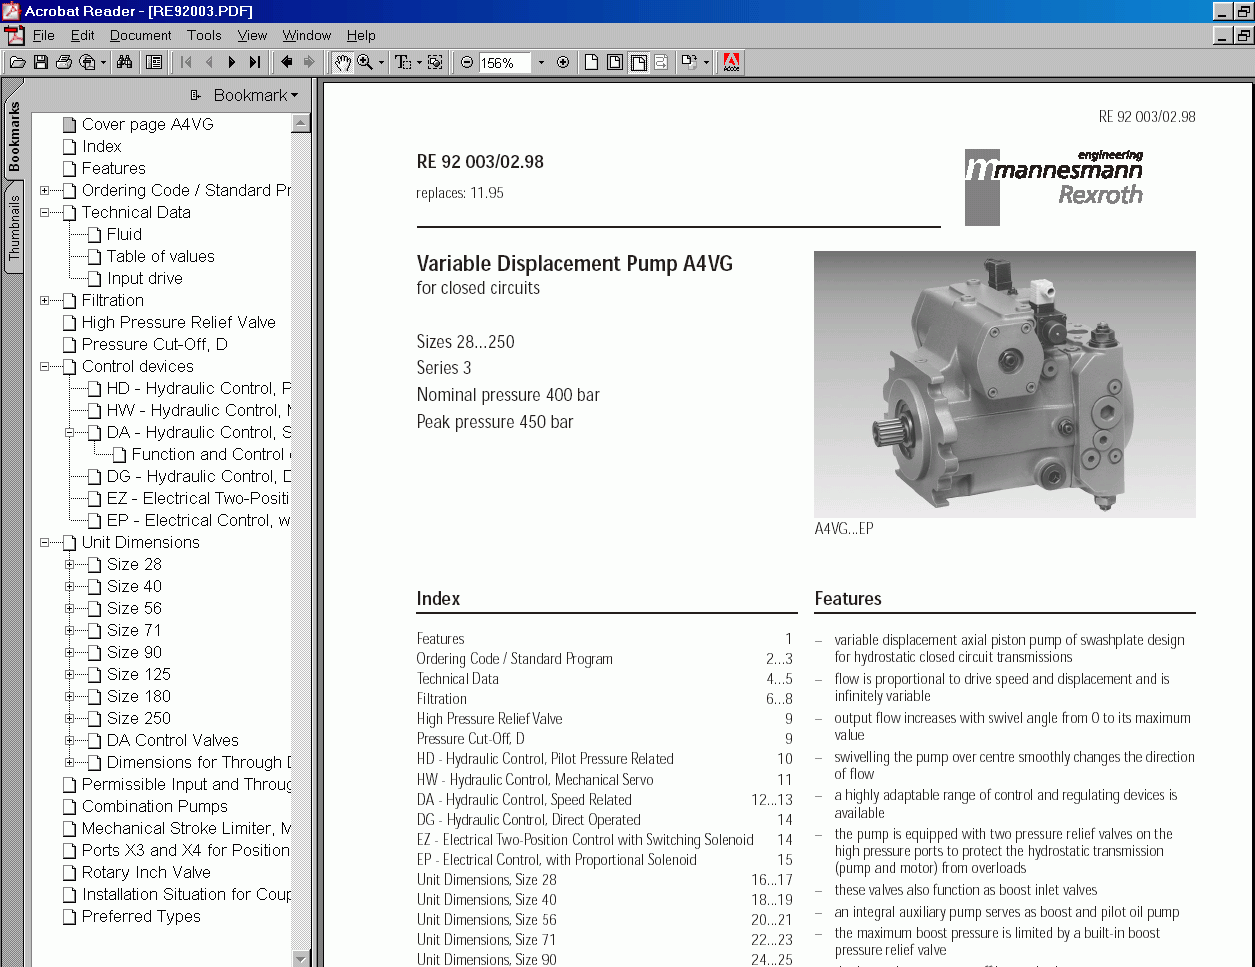Image resolution: width=1255 pixels, height=967 pixels.
Task: Select the Hand tool
Action: tap(342, 62)
